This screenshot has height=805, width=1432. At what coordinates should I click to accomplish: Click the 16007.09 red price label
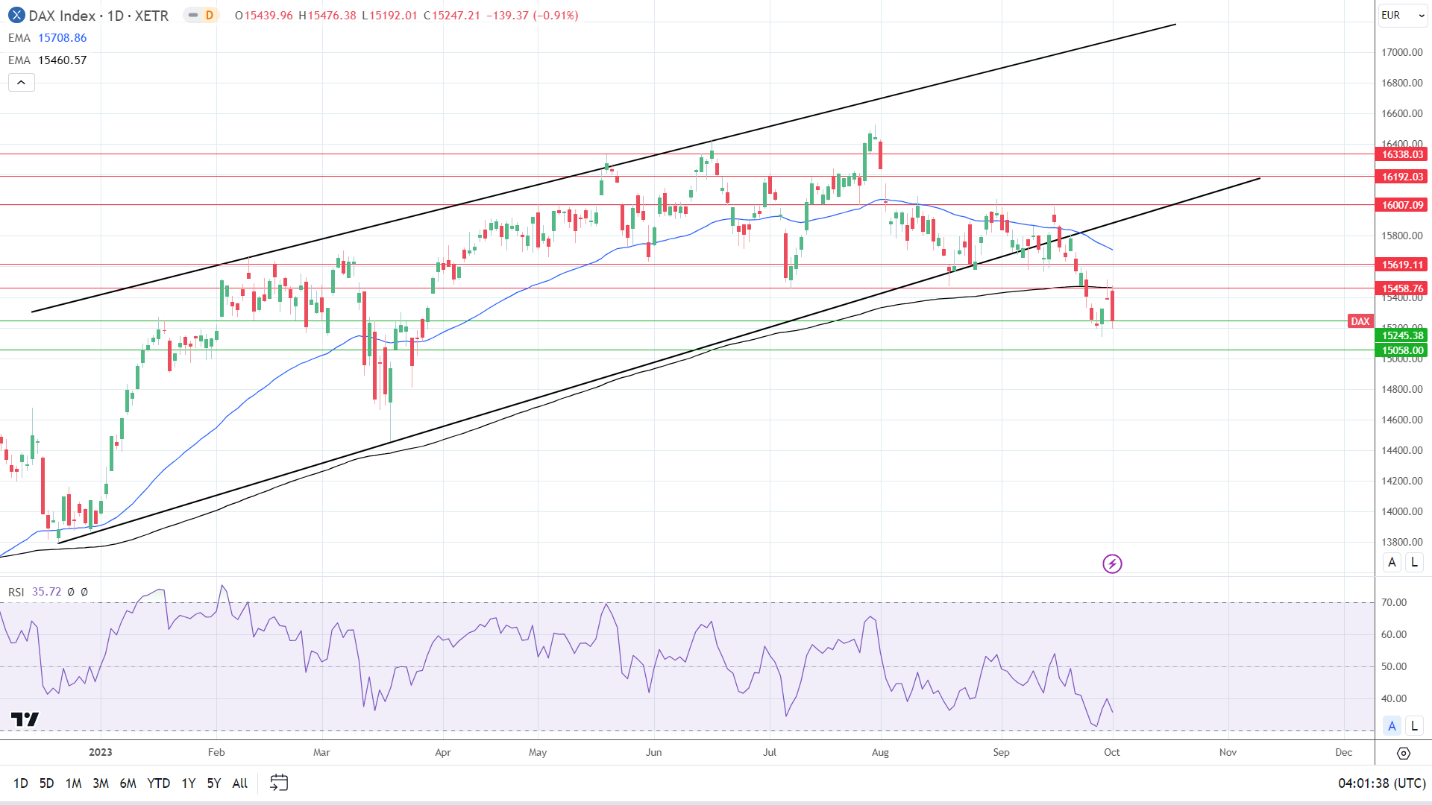point(1403,204)
